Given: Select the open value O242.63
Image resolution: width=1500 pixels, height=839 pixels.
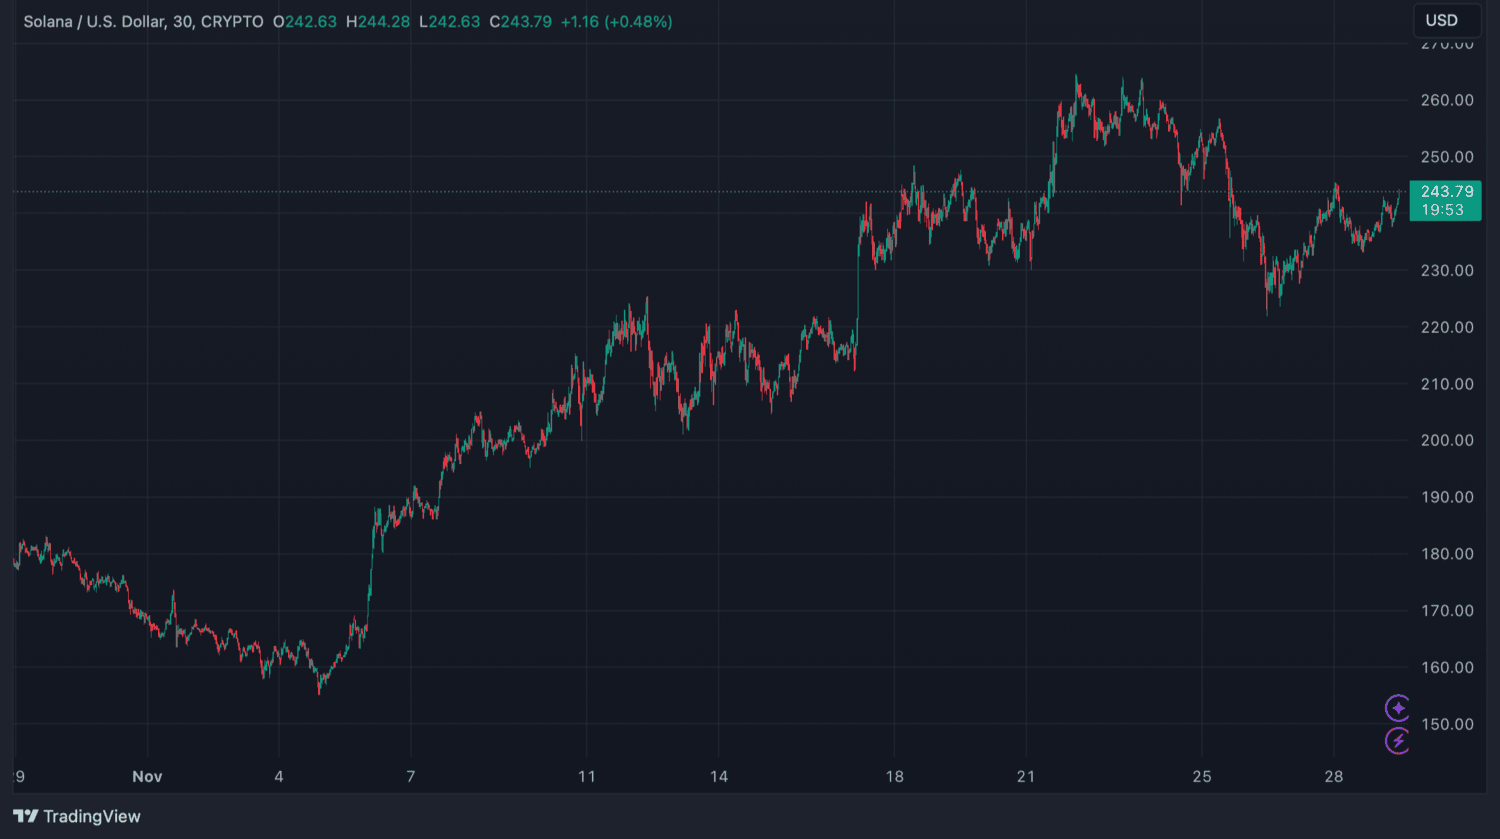Looking at the screenshot, I should coord(305,21).
